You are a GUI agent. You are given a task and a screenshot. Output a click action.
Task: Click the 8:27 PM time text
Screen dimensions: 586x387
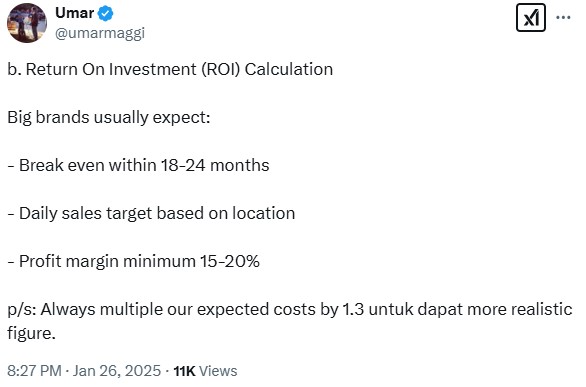tap(34, 371)
